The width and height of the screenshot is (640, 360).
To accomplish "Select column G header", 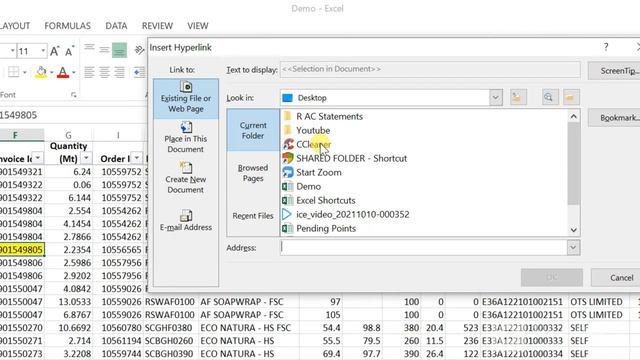I will coord(69,135).
